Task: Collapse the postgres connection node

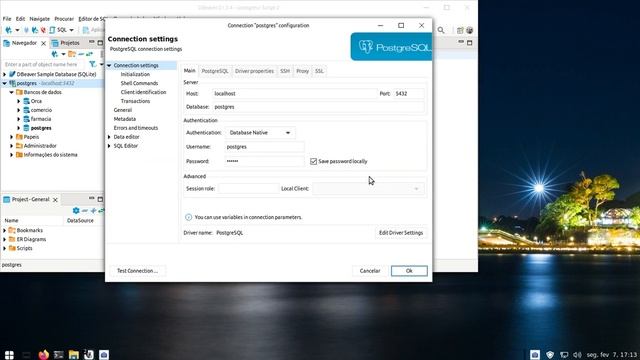Action: tap(4, 83)
